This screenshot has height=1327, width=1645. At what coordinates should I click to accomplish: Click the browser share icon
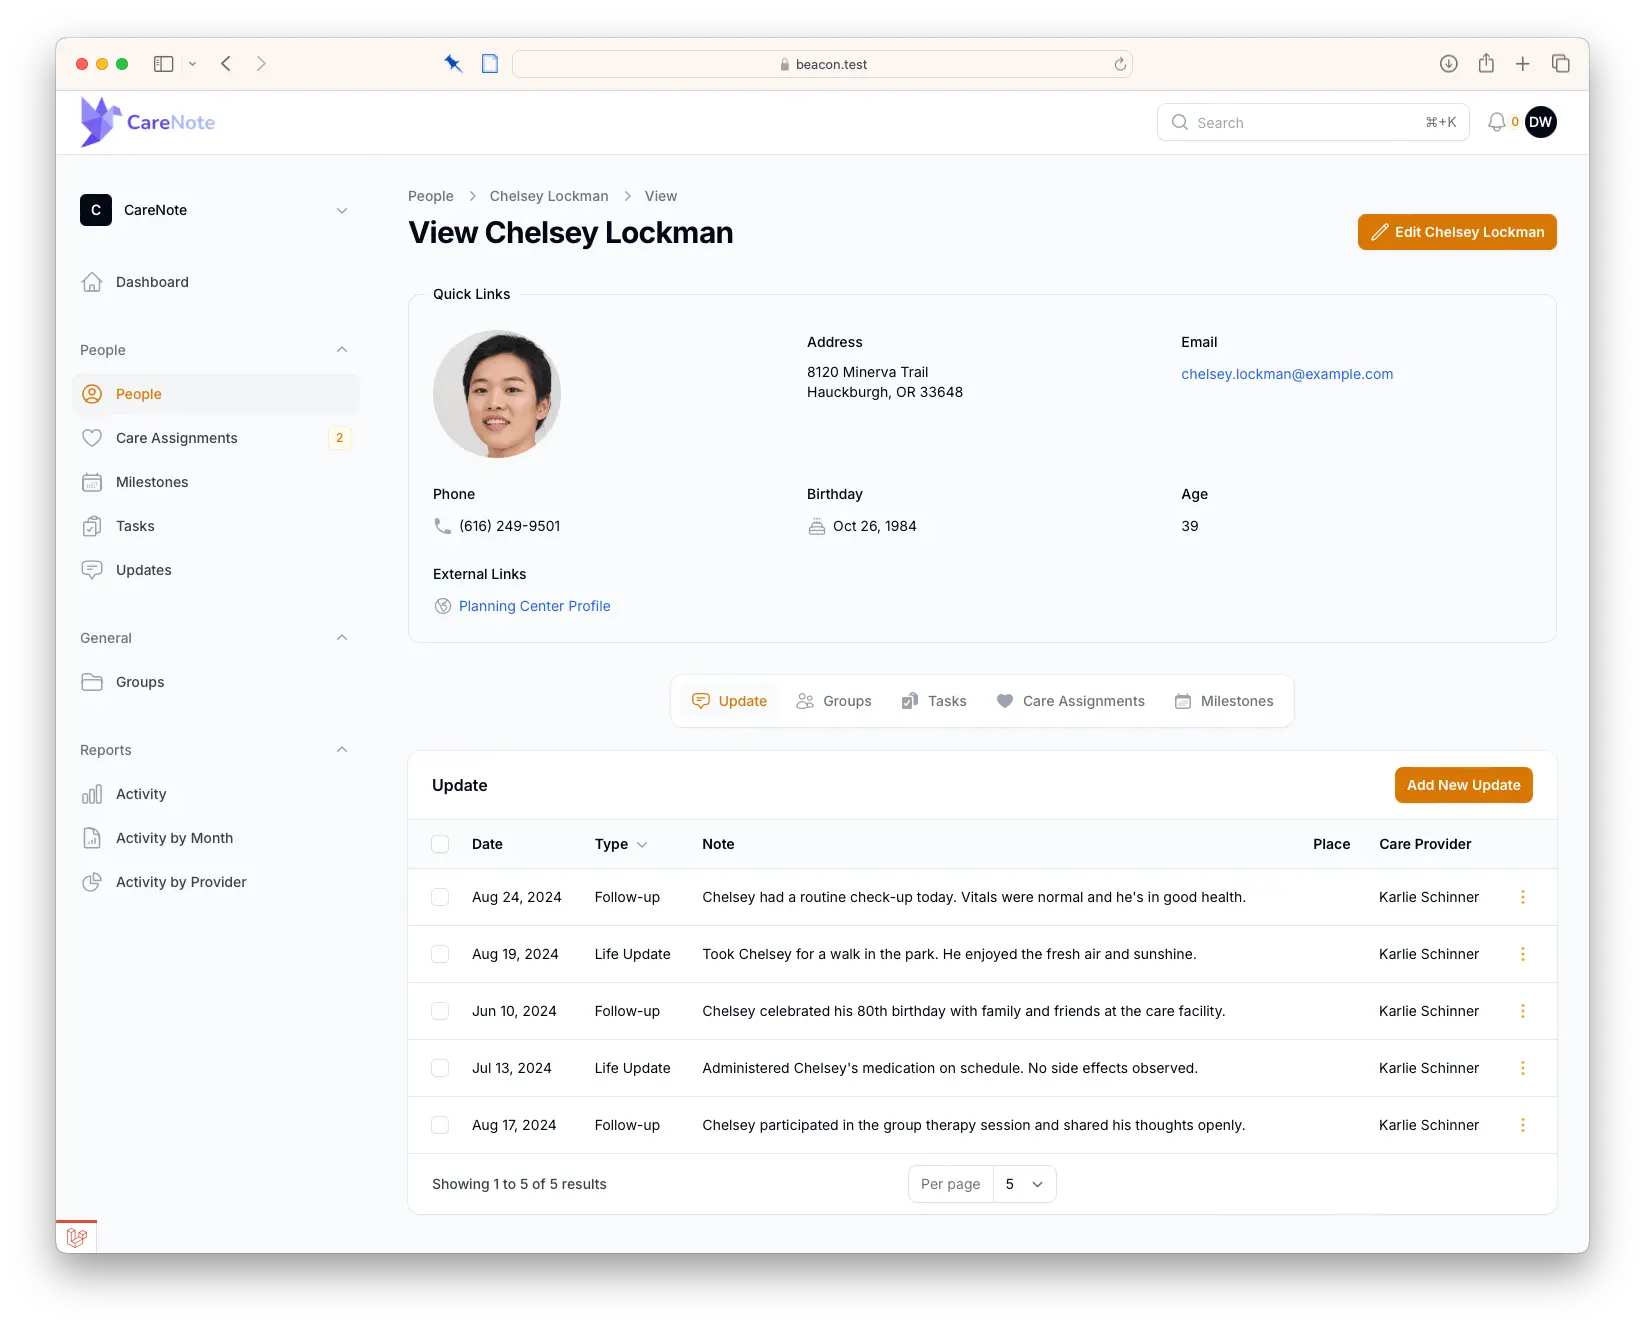(x=1486, y=63)
